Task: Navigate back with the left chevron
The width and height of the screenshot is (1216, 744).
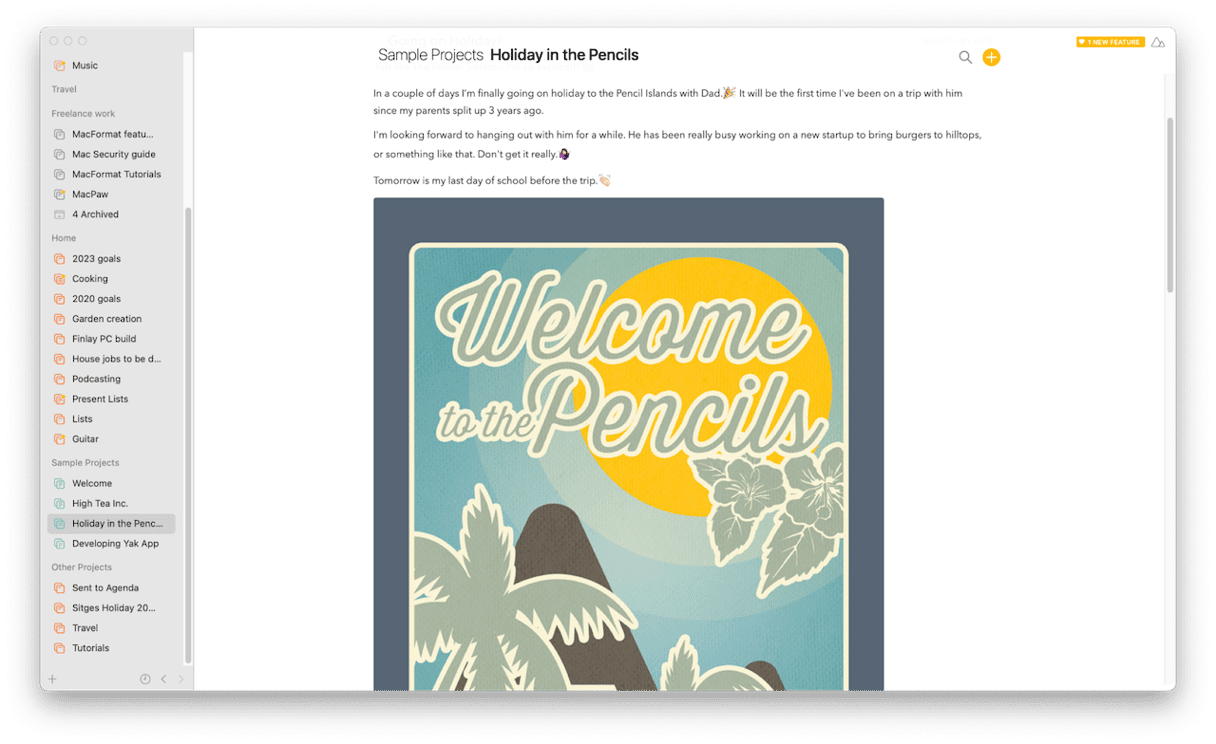Action: coord(164,679)
